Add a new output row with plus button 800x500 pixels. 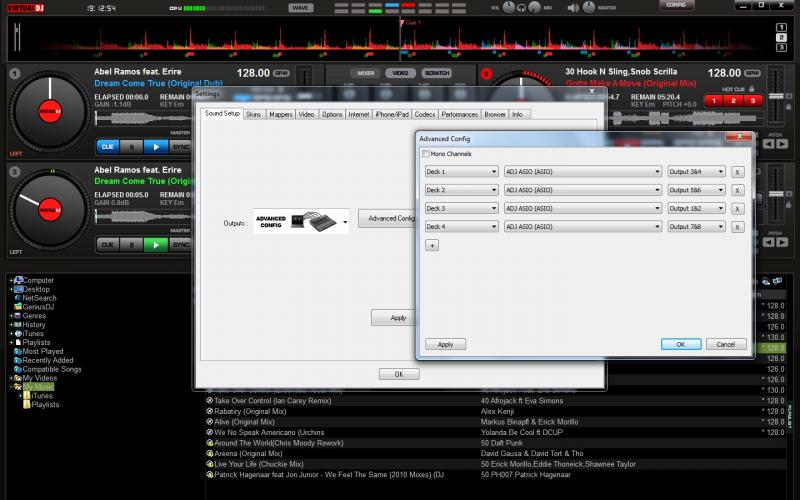click(x=432, y=245)
